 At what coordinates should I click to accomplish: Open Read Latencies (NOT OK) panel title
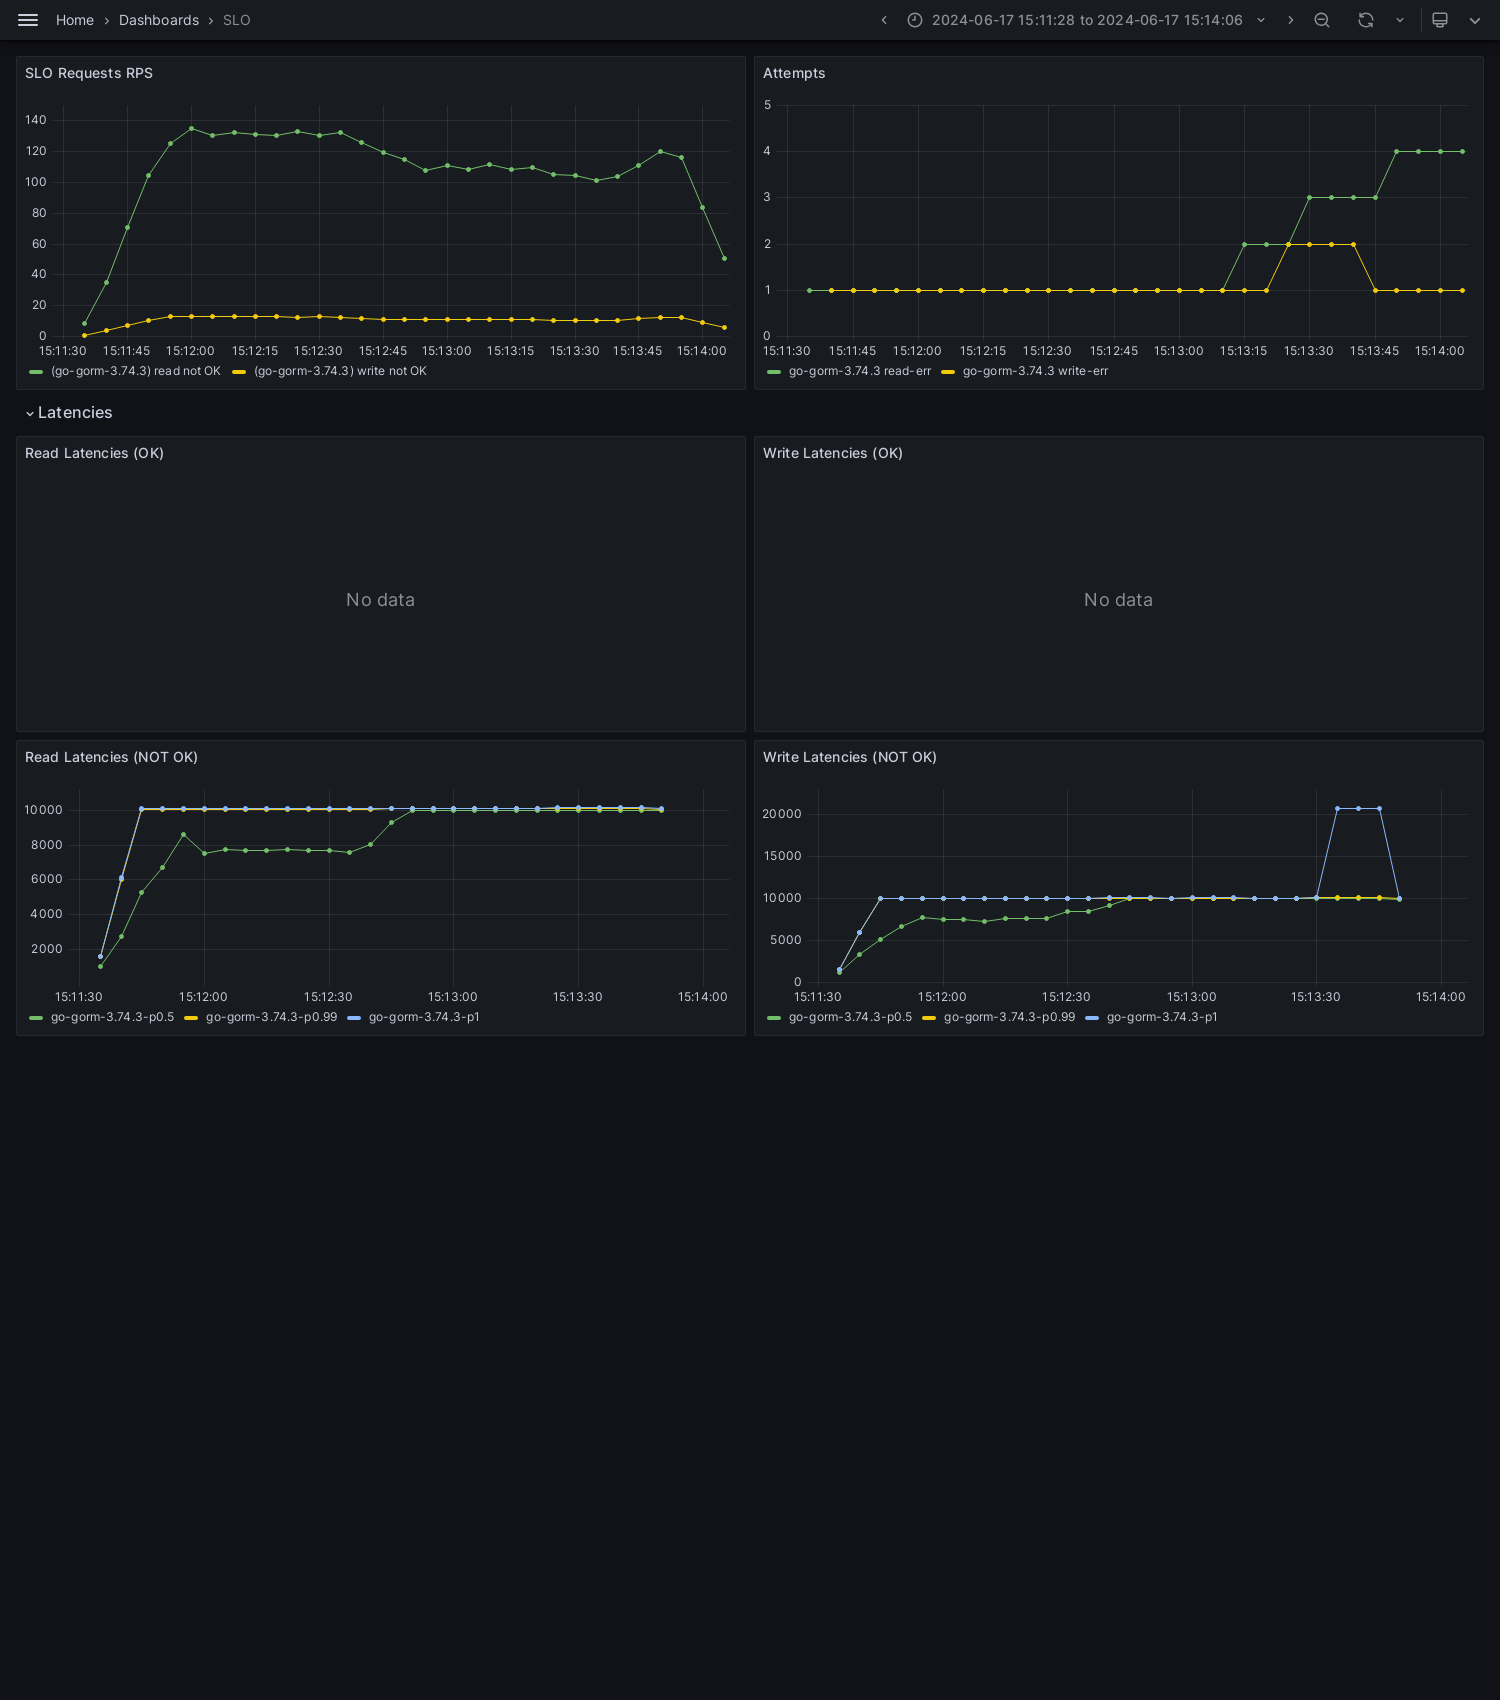pos(111,757)
